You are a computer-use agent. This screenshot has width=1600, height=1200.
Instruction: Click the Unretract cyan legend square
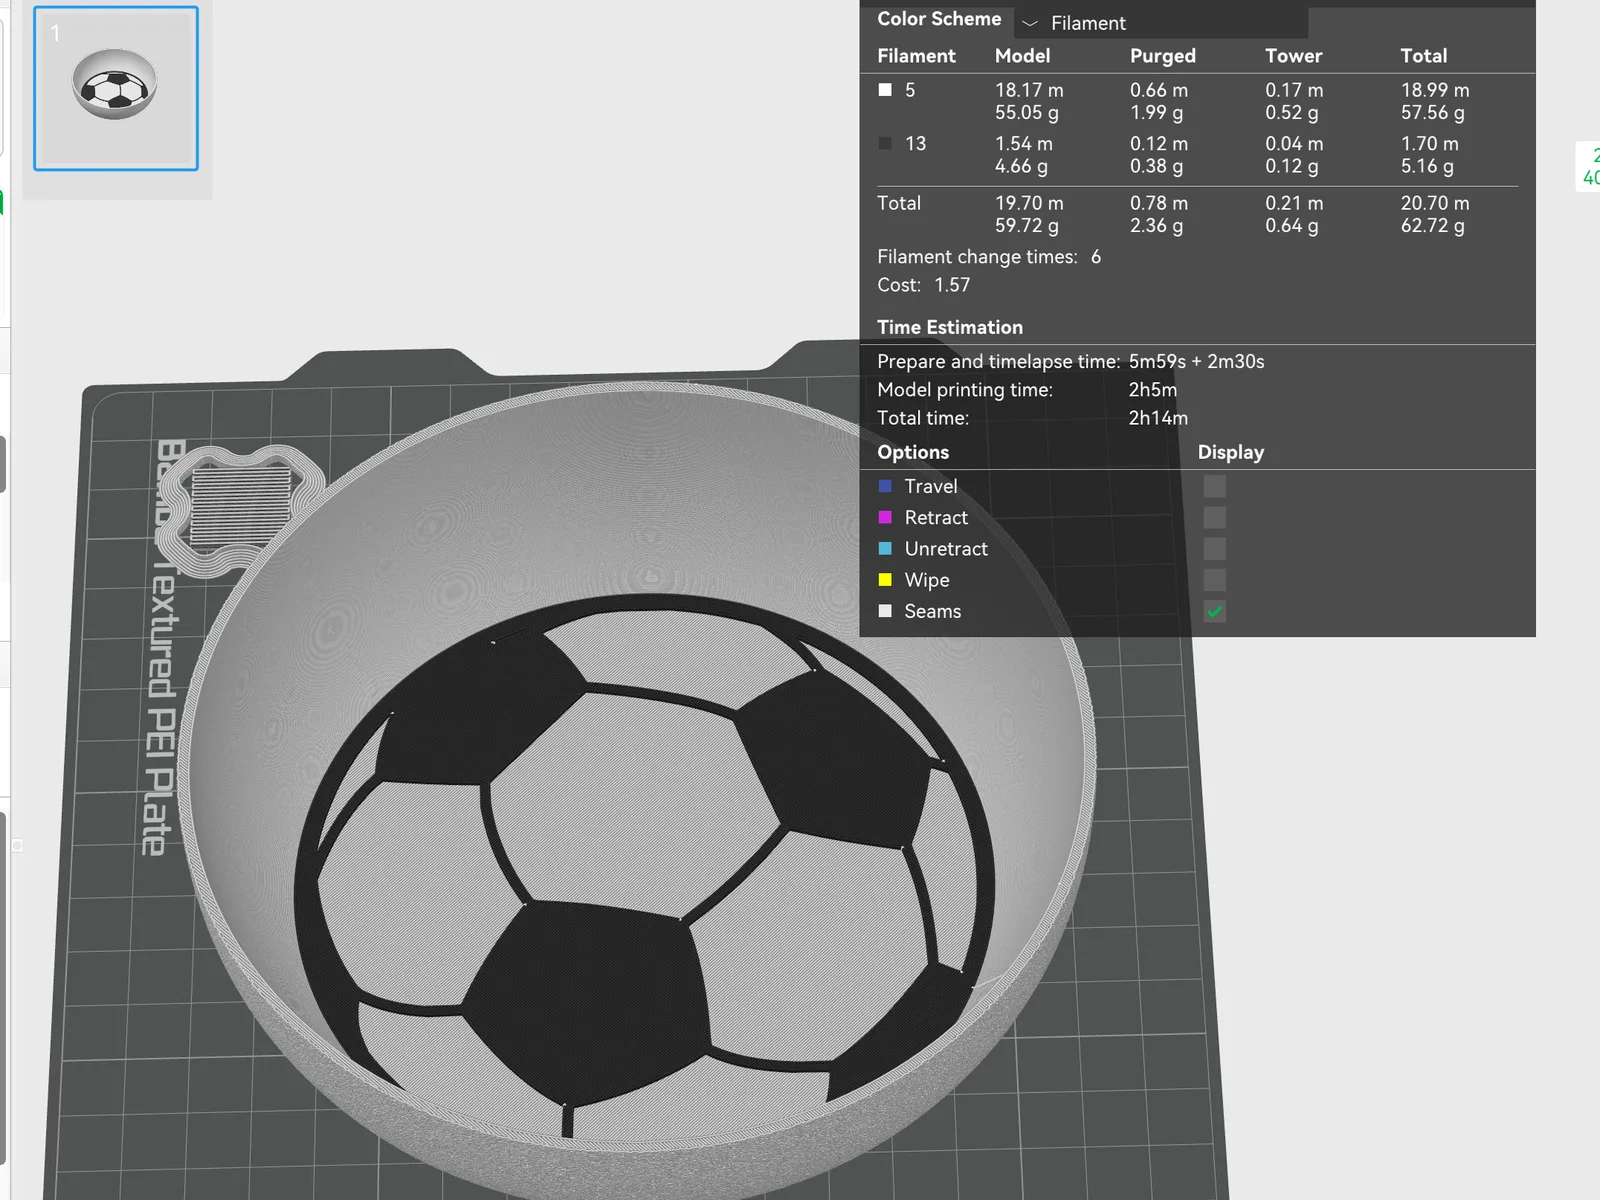coord(885,549)
